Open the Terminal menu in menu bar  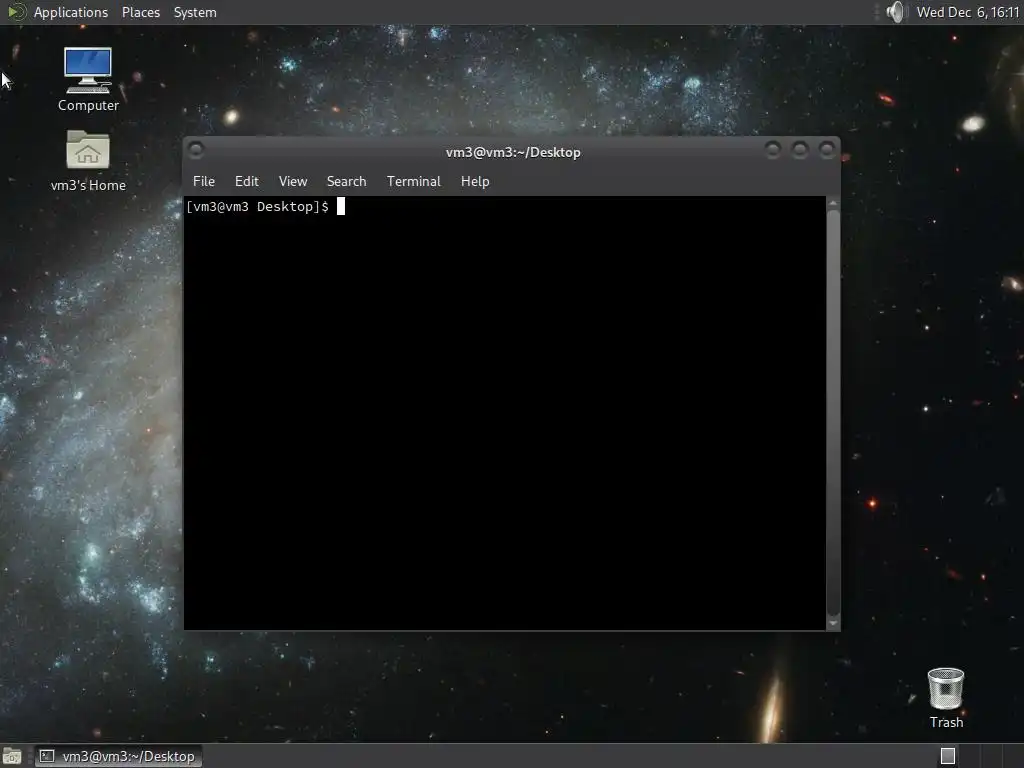coord(413,182)
